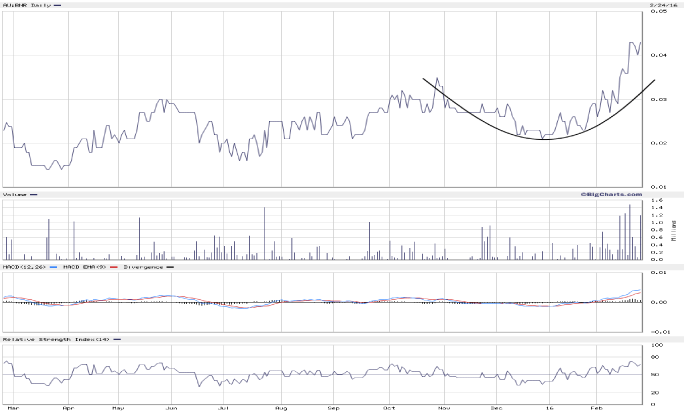Click the Oct label on time axis
Screen dimensions: 684x412
388,408
